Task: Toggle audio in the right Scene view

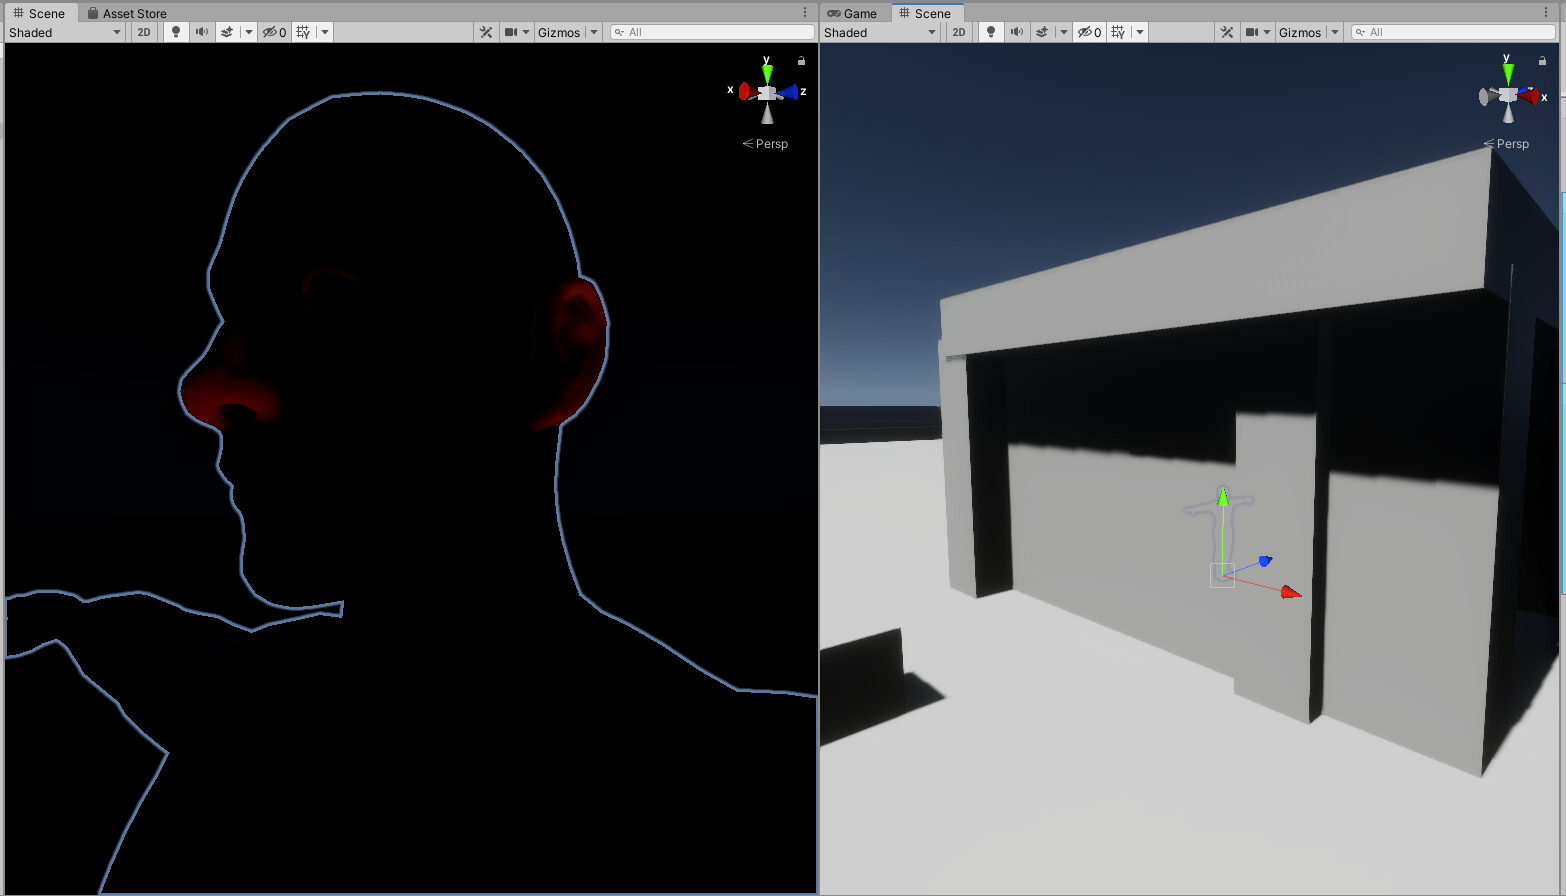Action: pos(1016,31)
